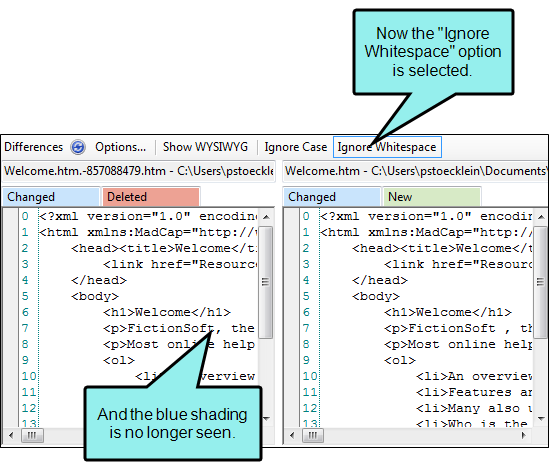Screen dimensions: 549x470
Task: Click the green New color legend
Action: (x=432, y=197)
